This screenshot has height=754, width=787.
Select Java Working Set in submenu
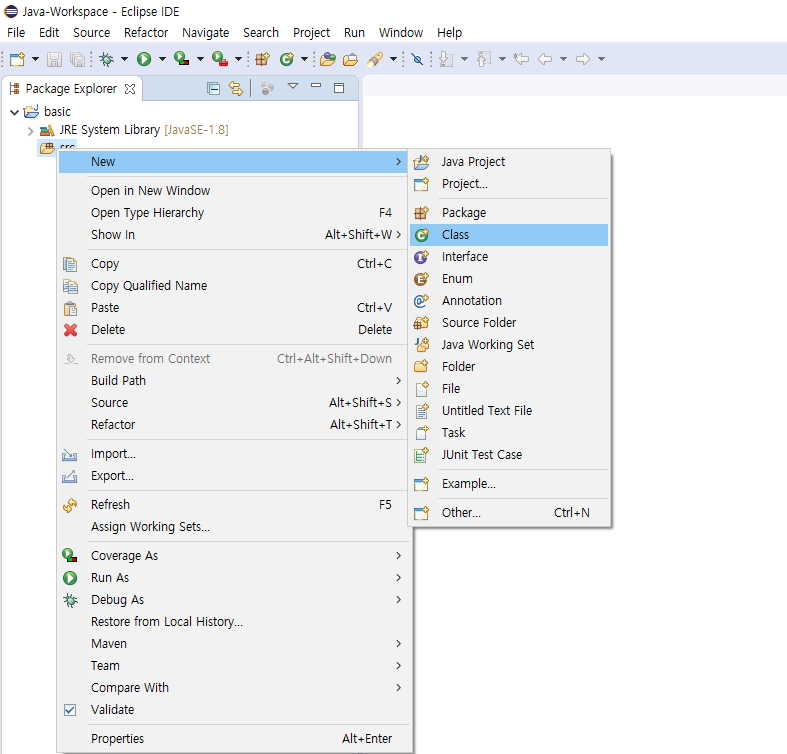click(x=509, y=345)
